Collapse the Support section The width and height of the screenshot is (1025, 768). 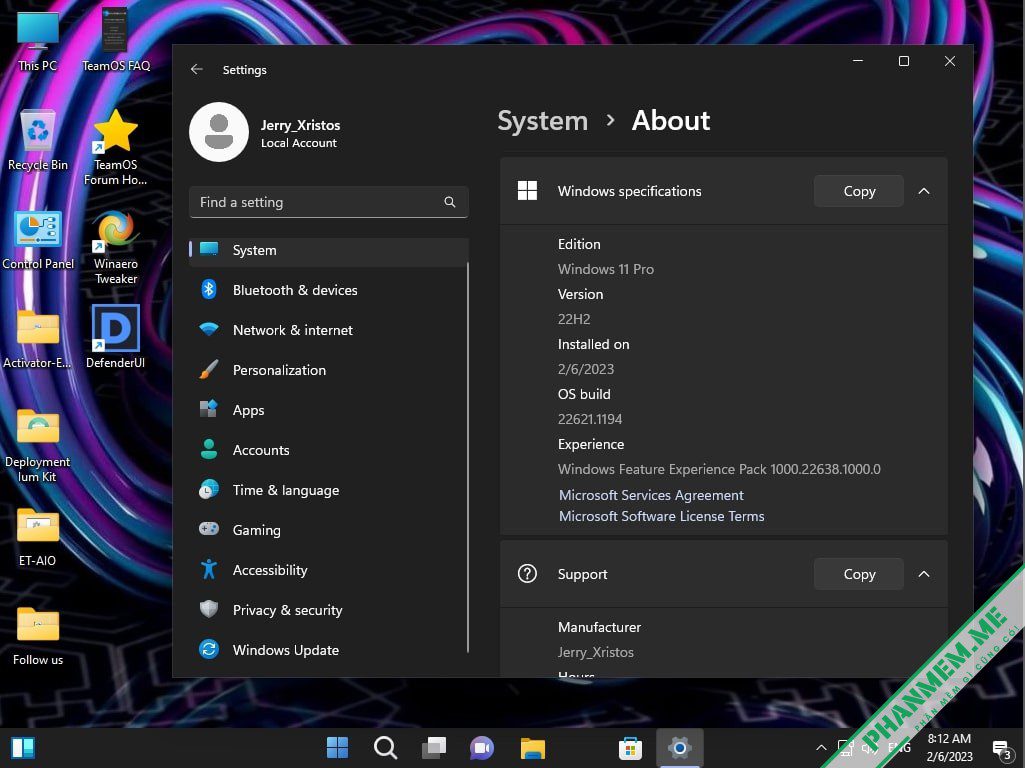tap(924, 574)
